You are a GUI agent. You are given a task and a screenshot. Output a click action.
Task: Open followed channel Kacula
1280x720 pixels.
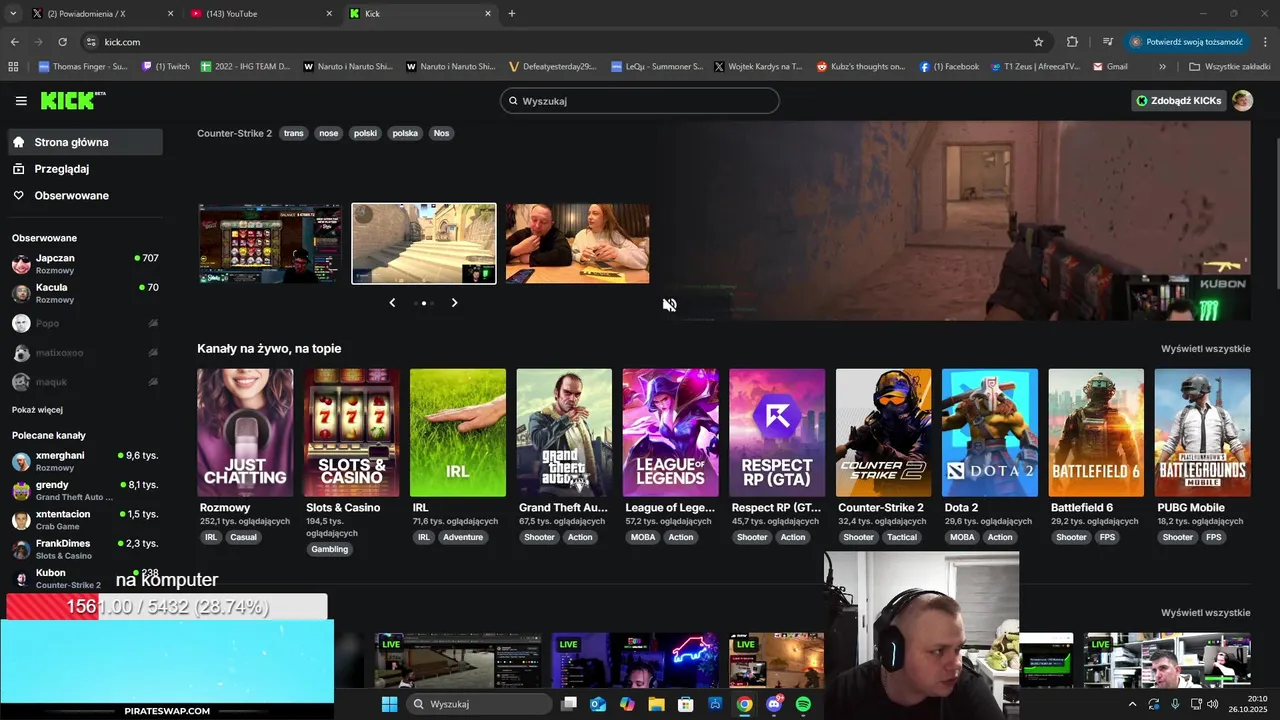[85, 293]
